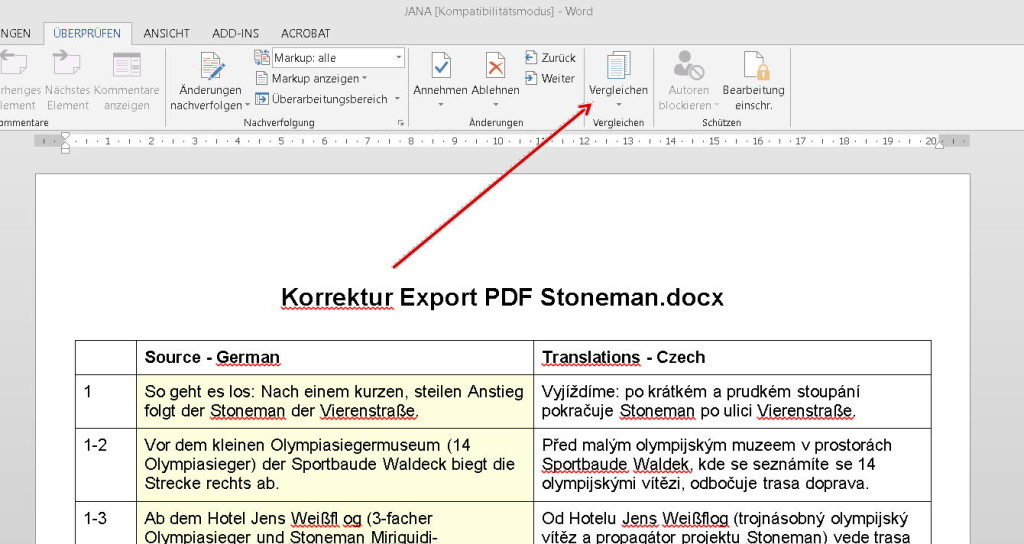
Task: Click the right indent marker on ruler
Action: click(939, 144)
